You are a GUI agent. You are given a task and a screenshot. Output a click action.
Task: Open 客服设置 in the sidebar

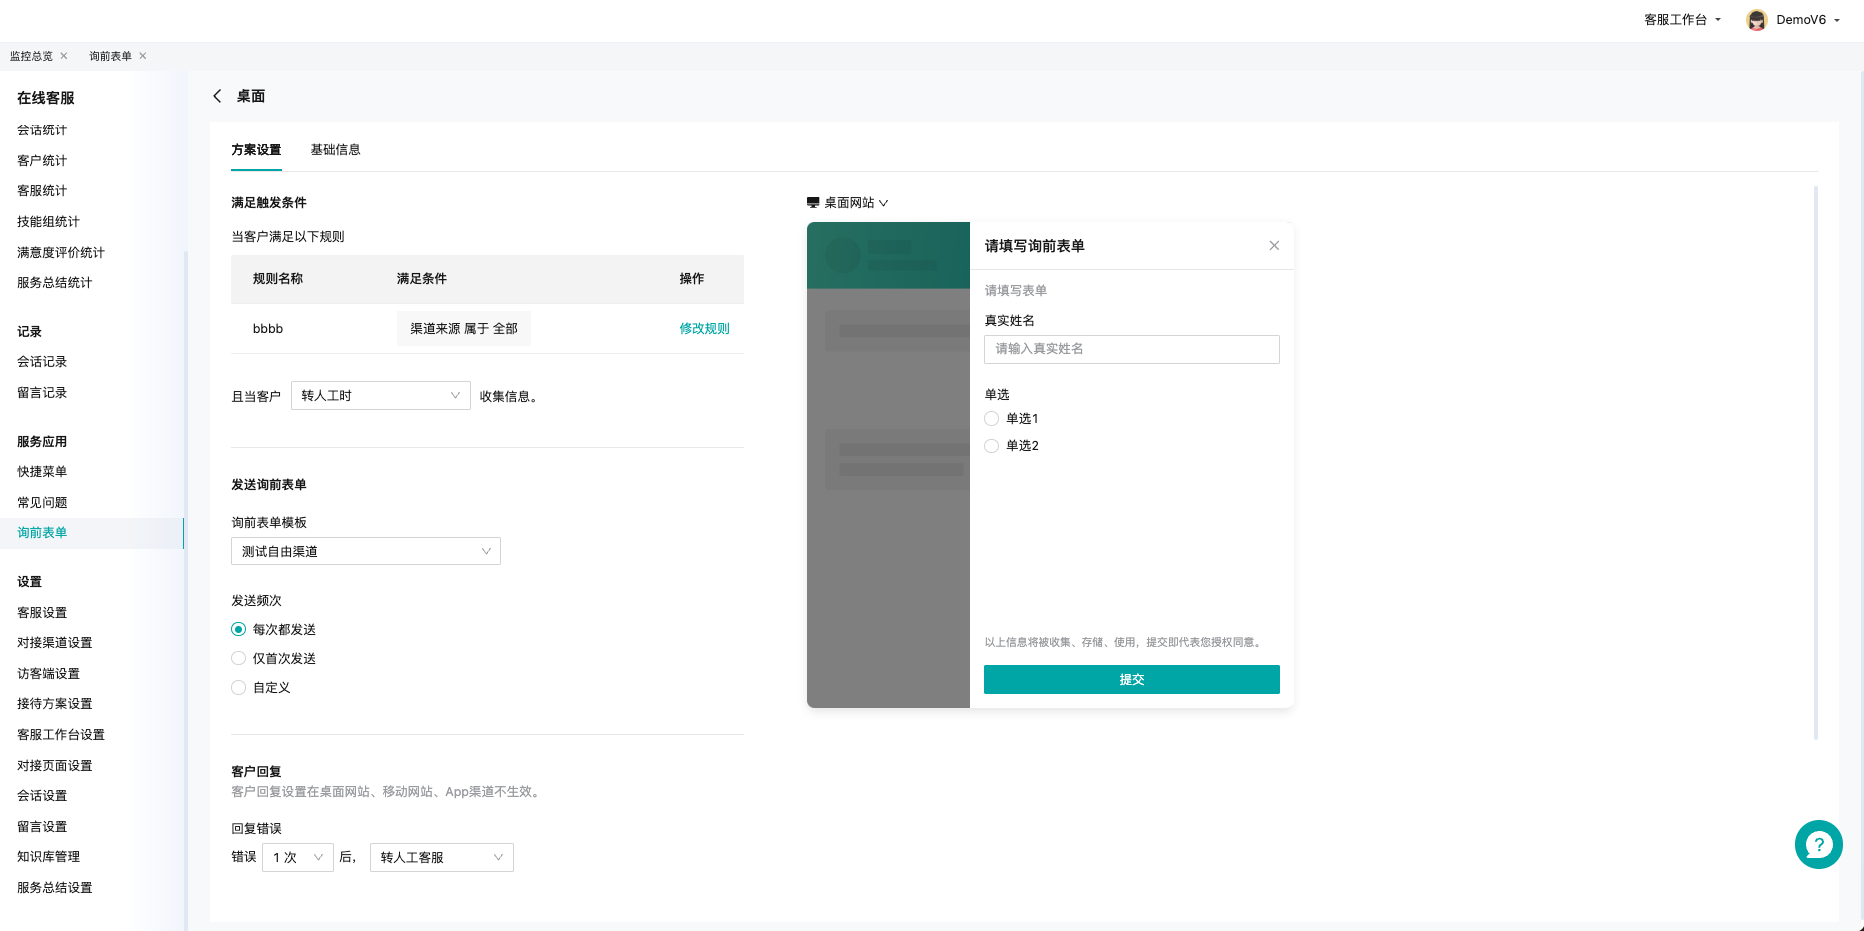(x=42, y=612)
